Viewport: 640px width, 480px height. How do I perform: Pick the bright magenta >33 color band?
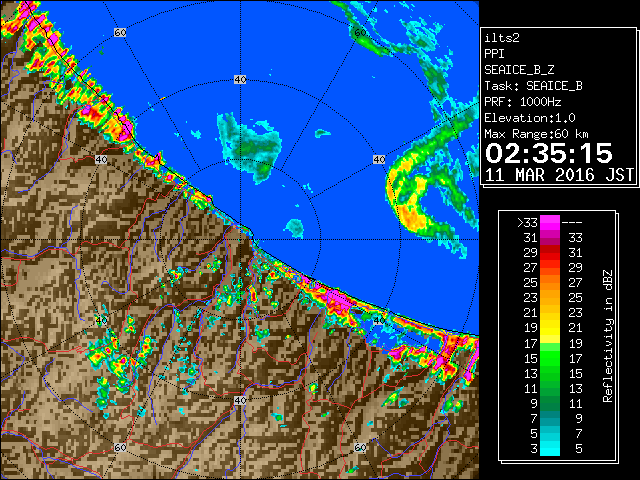[550, 223]
